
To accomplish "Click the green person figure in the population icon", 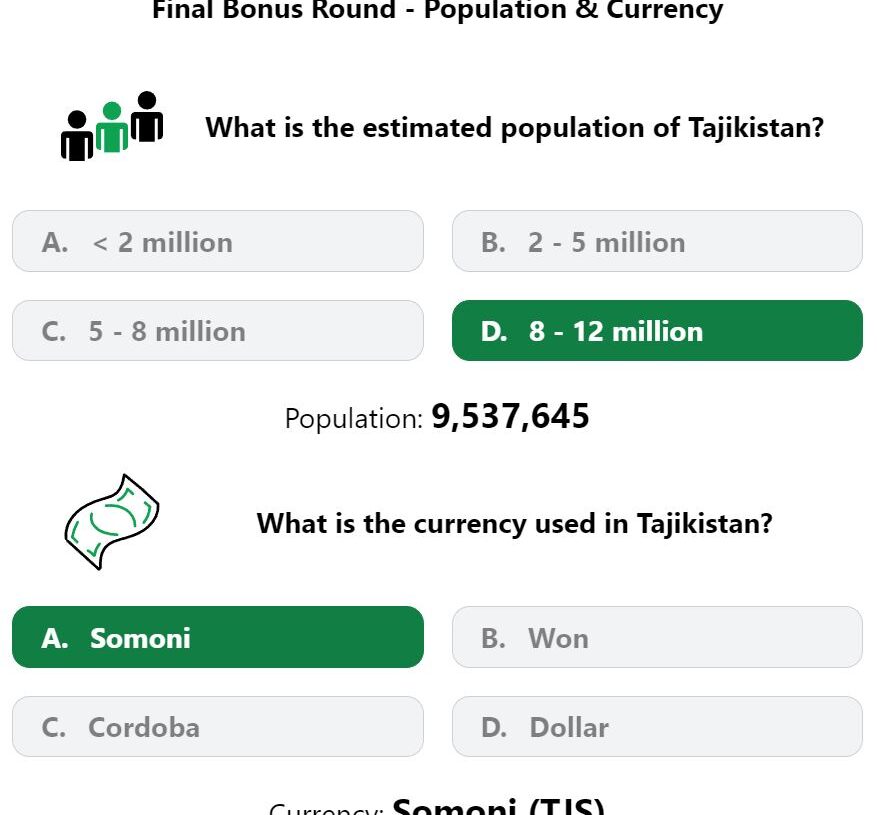I will [112, 127].
